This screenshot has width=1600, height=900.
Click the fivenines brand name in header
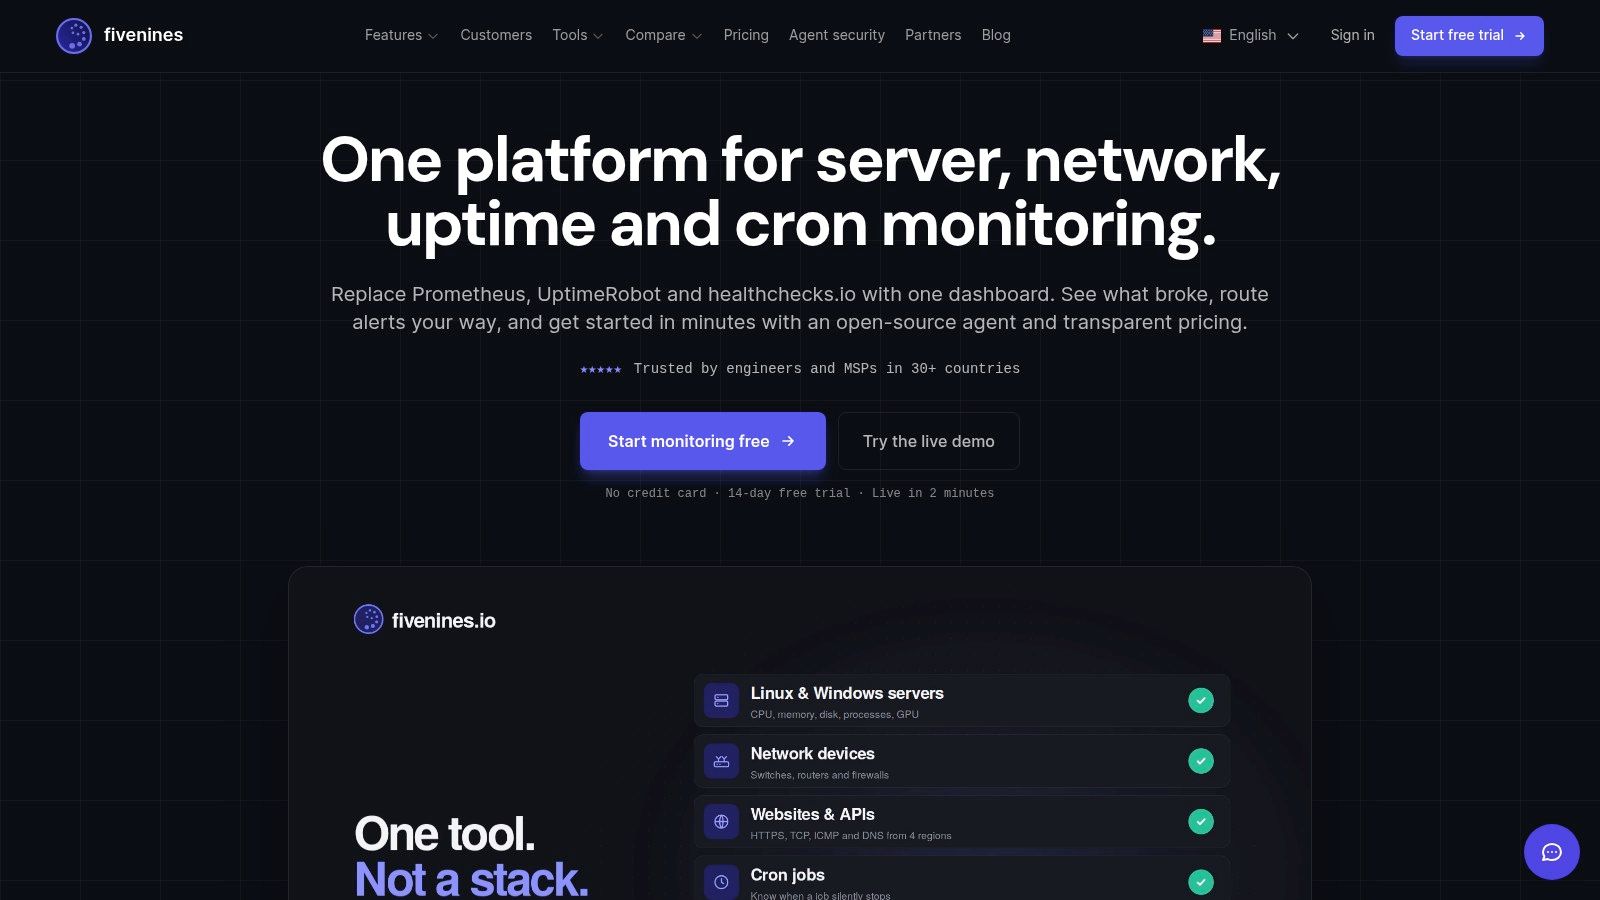coord(143,35)
